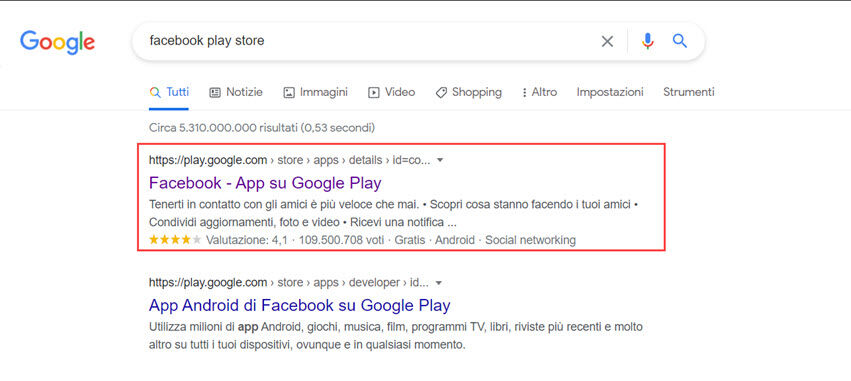Viewport: 851px width, 381px height.
Task: Switch to the Video tab
Action: pyautogui.click(x=391, y=92)
